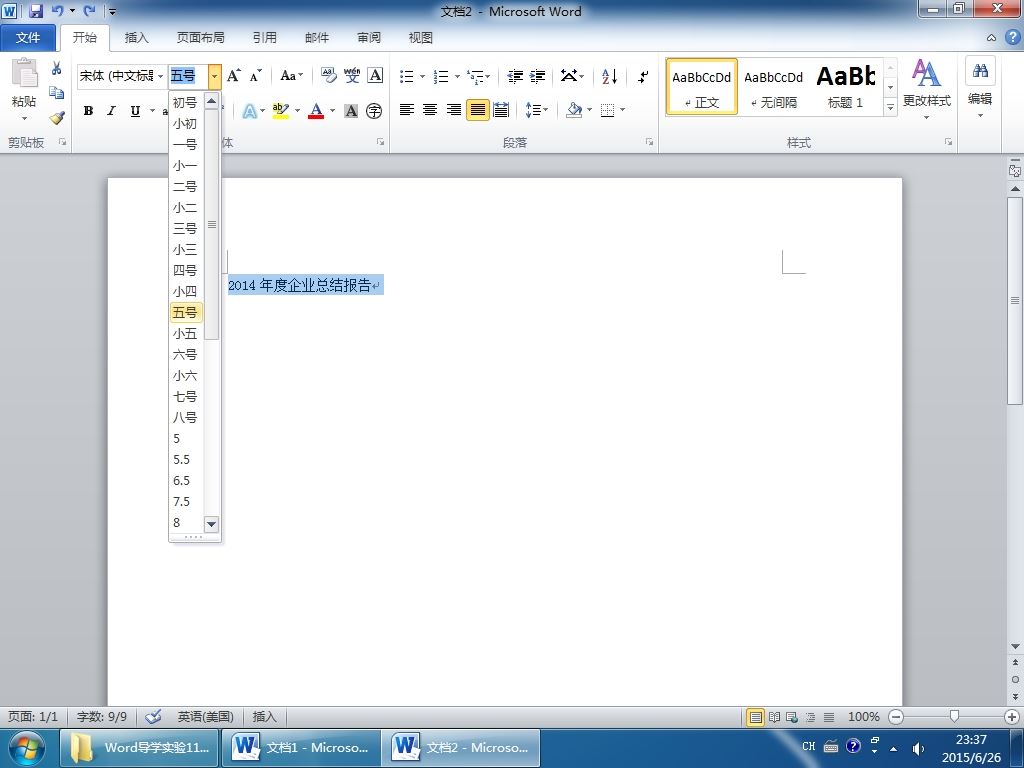Click the Undo arrow icon

tap(57, 10)
